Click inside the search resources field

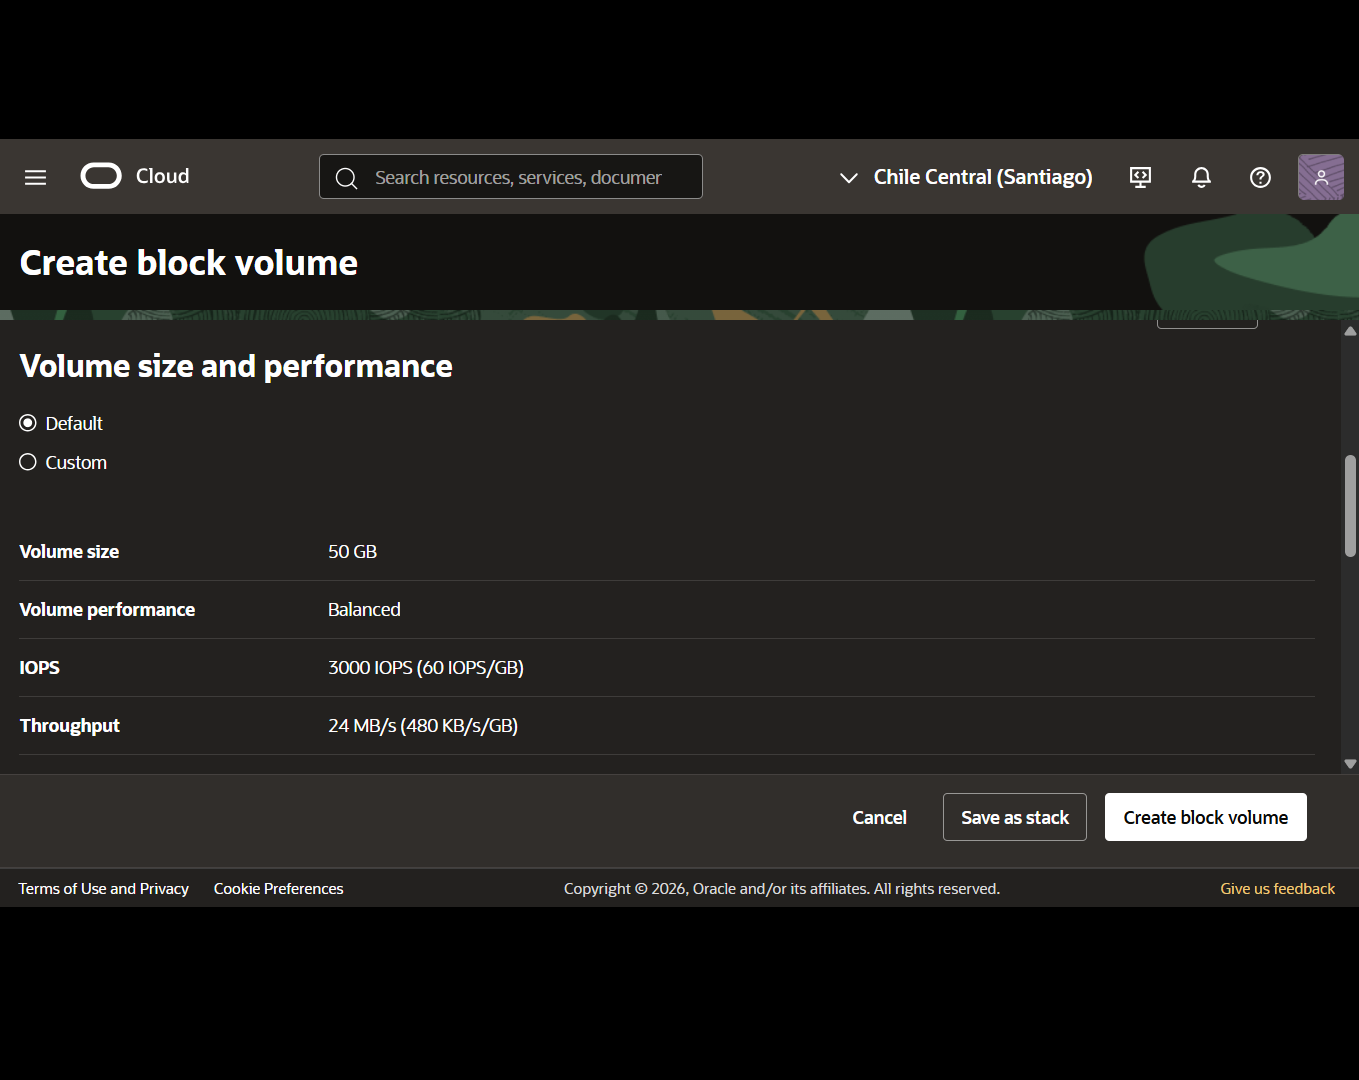pyautogui.click(x=520, y=177)
